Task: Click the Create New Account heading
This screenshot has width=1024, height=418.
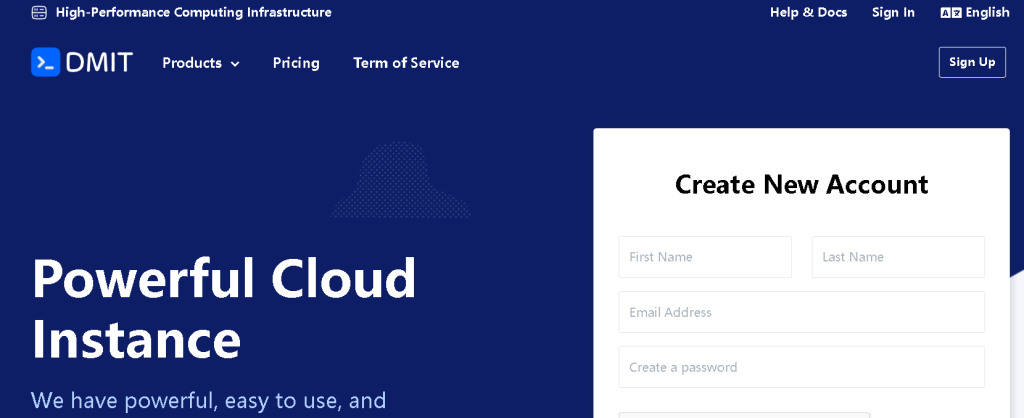Action: [x=801, y=184]
